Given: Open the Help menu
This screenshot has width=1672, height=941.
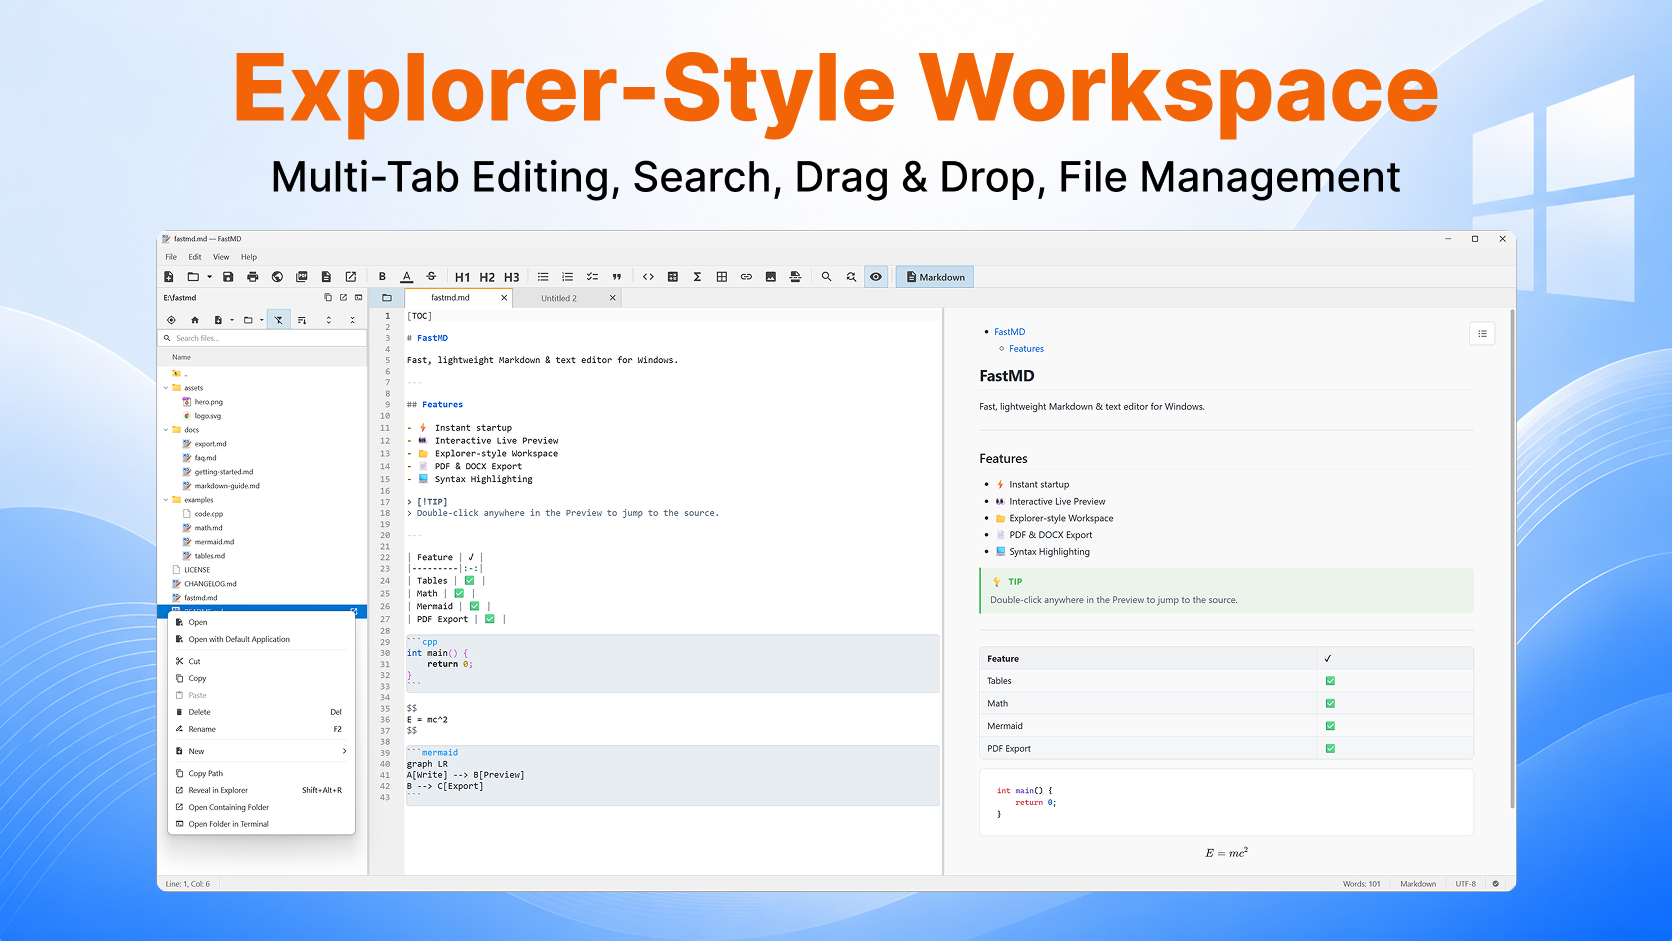Looking at the screenshot, I should click(249, 257).
